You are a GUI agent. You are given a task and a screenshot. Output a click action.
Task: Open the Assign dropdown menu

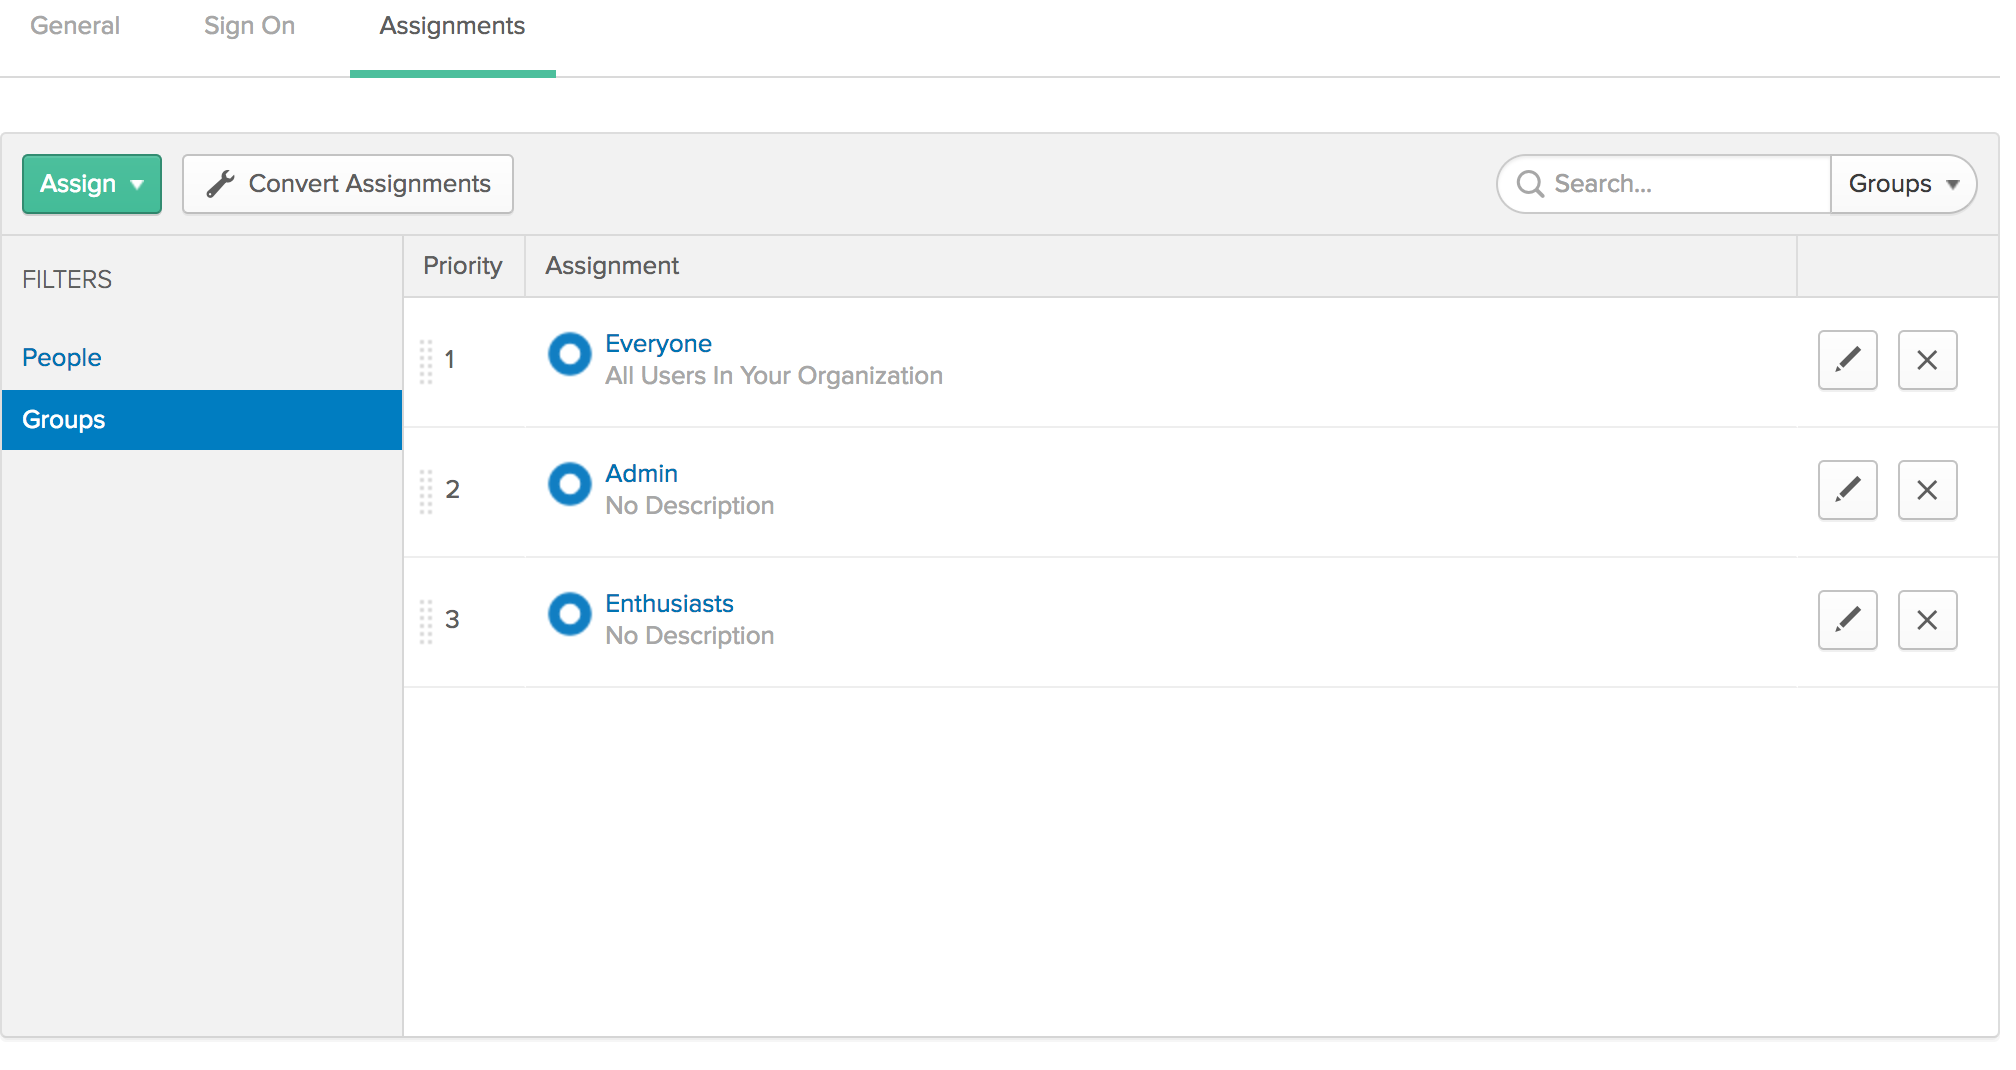pyautogui.click(x=92, y=184)
